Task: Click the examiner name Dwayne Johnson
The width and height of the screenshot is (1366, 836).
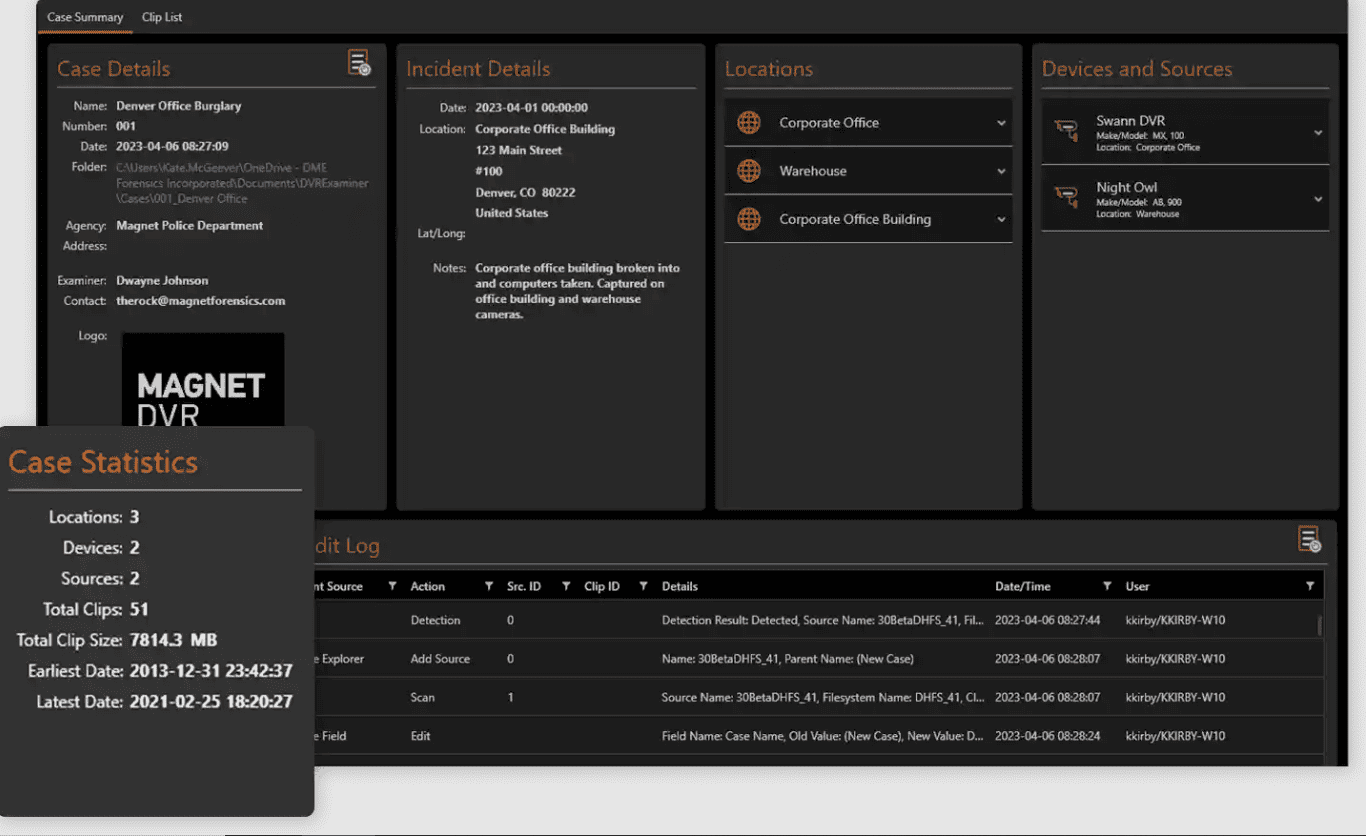Action: pos(162,280)
